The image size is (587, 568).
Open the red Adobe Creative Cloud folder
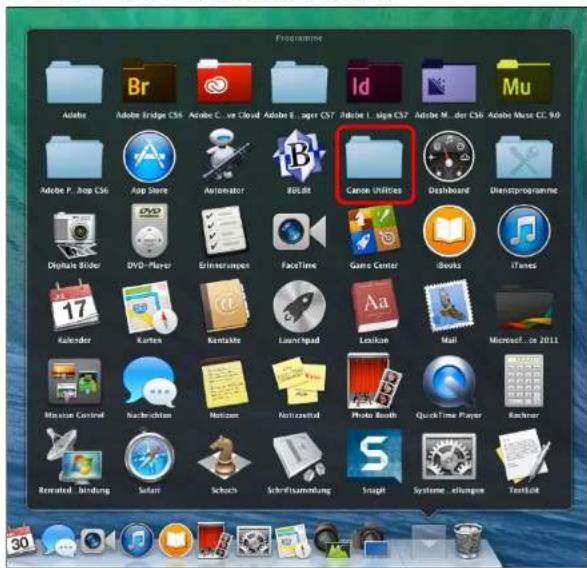(x=224, y=82)
